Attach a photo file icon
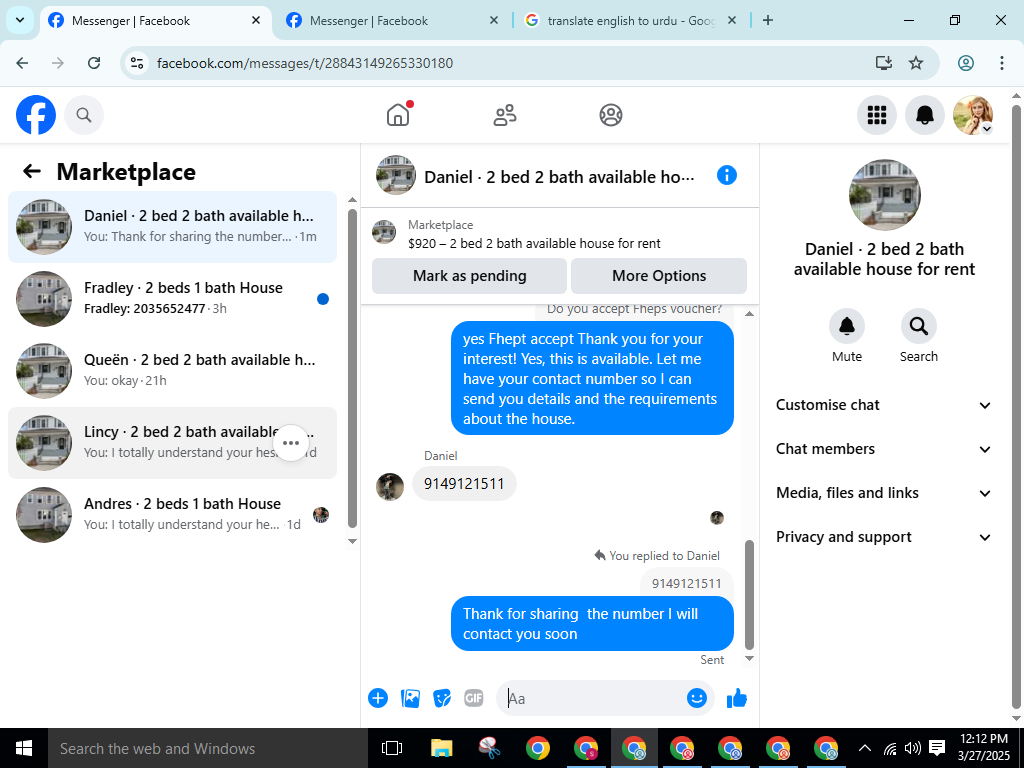 pyautogui.click(x=410, y=698)
